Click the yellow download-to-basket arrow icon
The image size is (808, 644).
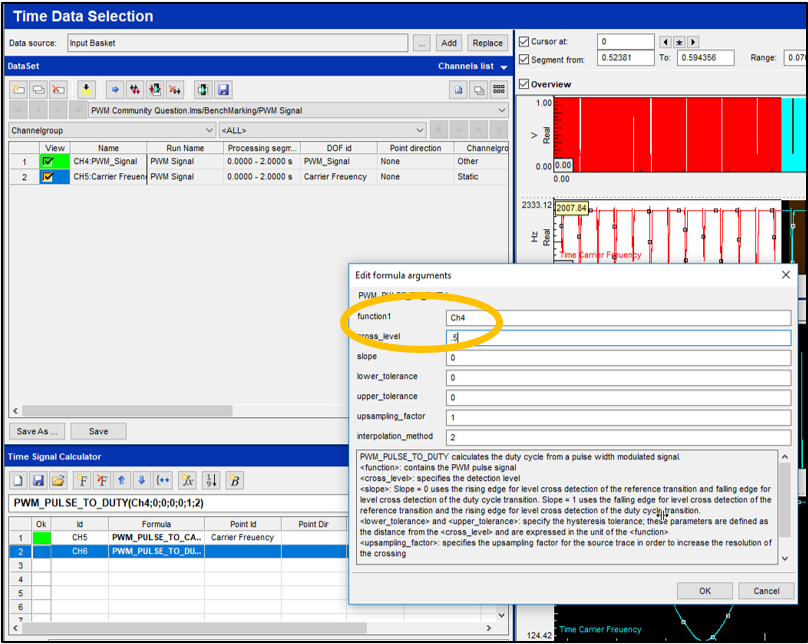coord(87,90)
